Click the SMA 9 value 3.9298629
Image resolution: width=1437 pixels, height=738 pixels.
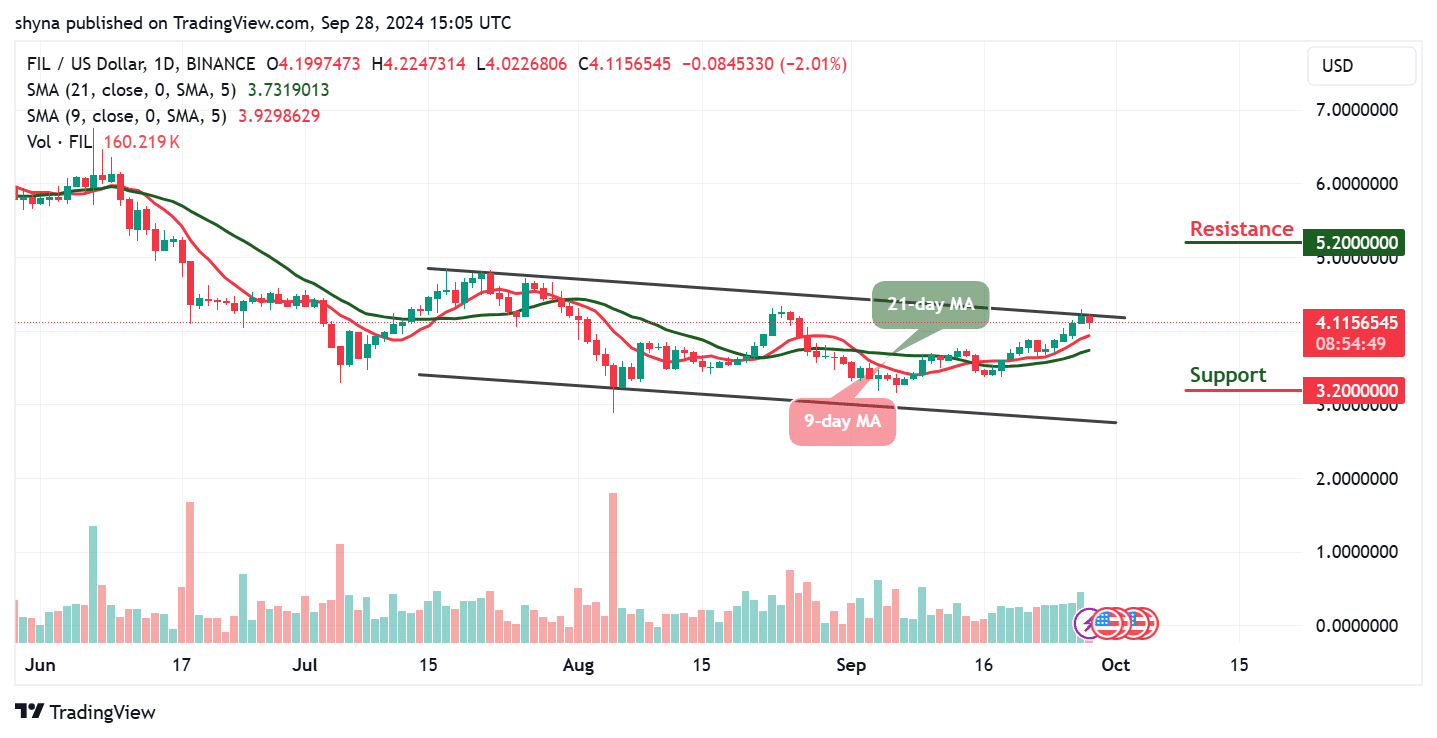[x=279, y=116]
